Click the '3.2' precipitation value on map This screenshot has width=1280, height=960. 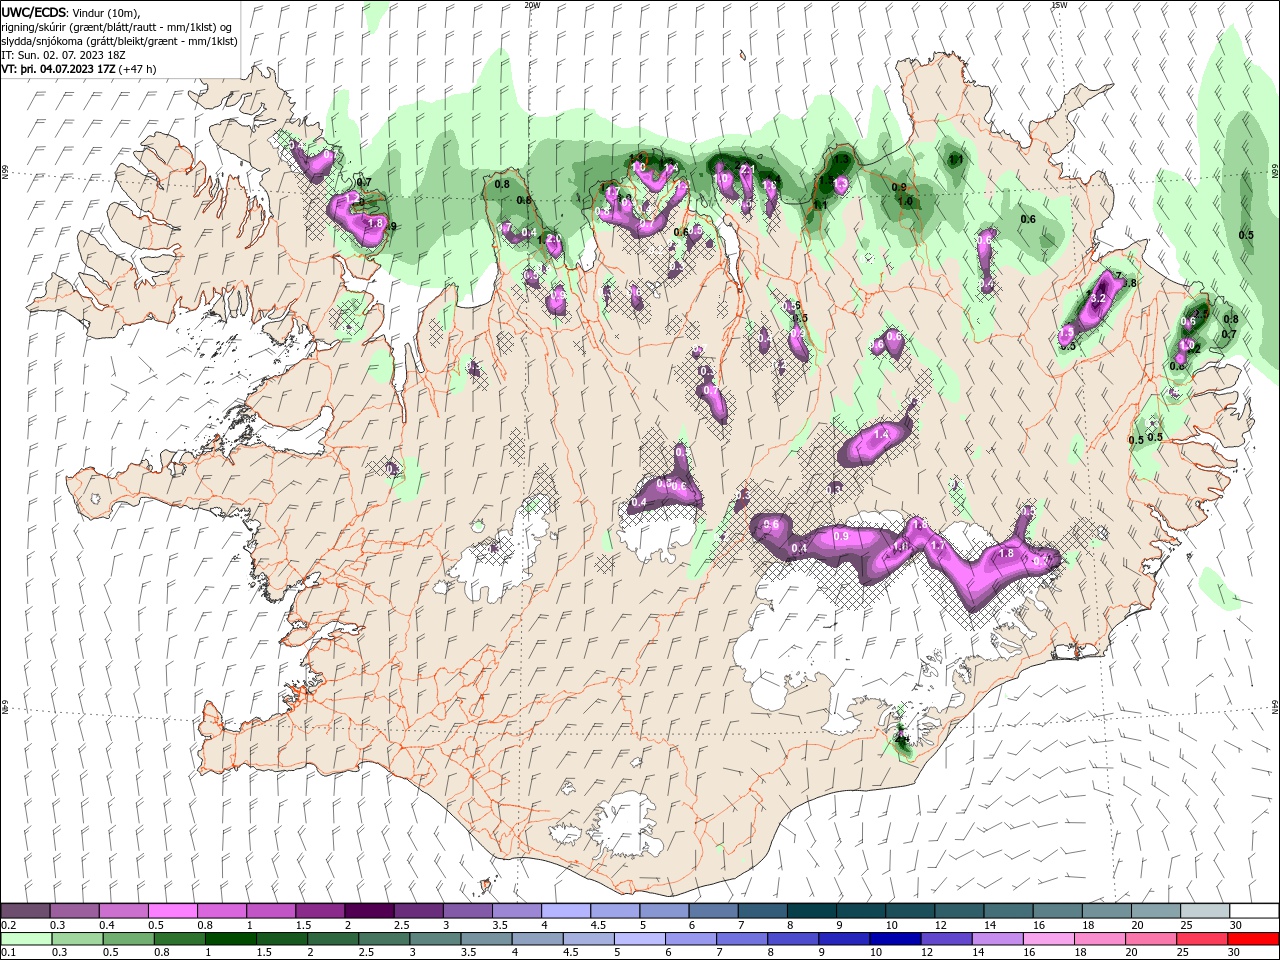click(1097, 298)
